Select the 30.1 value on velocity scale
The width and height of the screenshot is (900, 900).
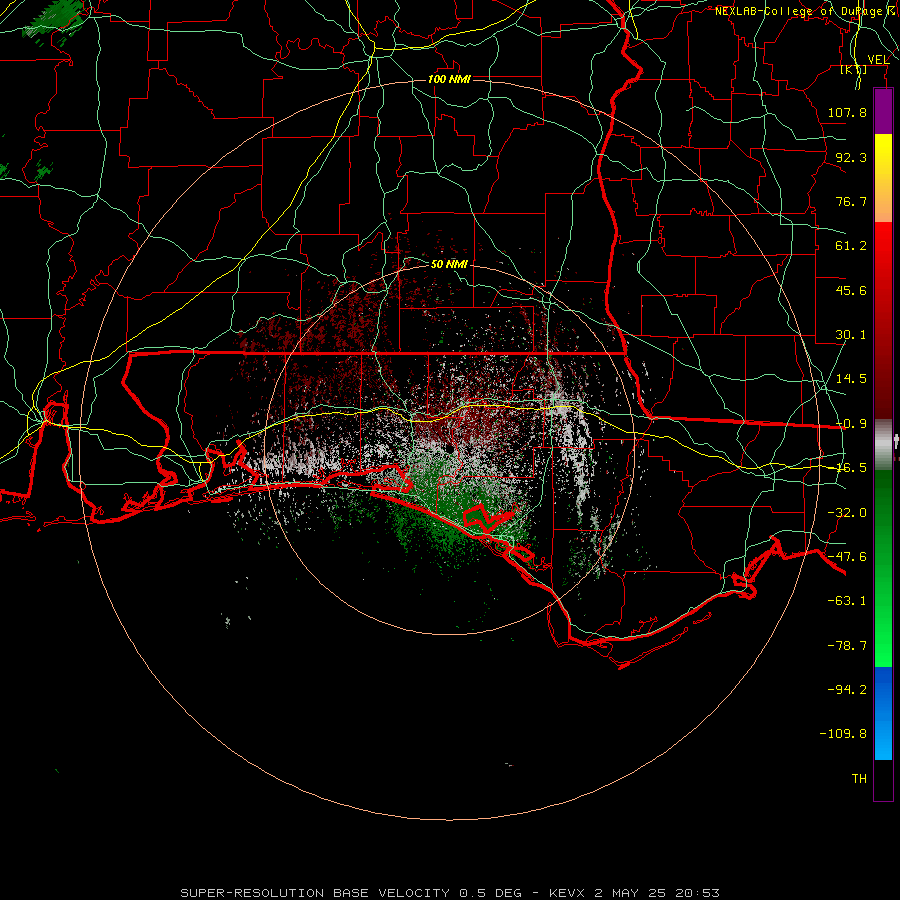pos(851,335)
